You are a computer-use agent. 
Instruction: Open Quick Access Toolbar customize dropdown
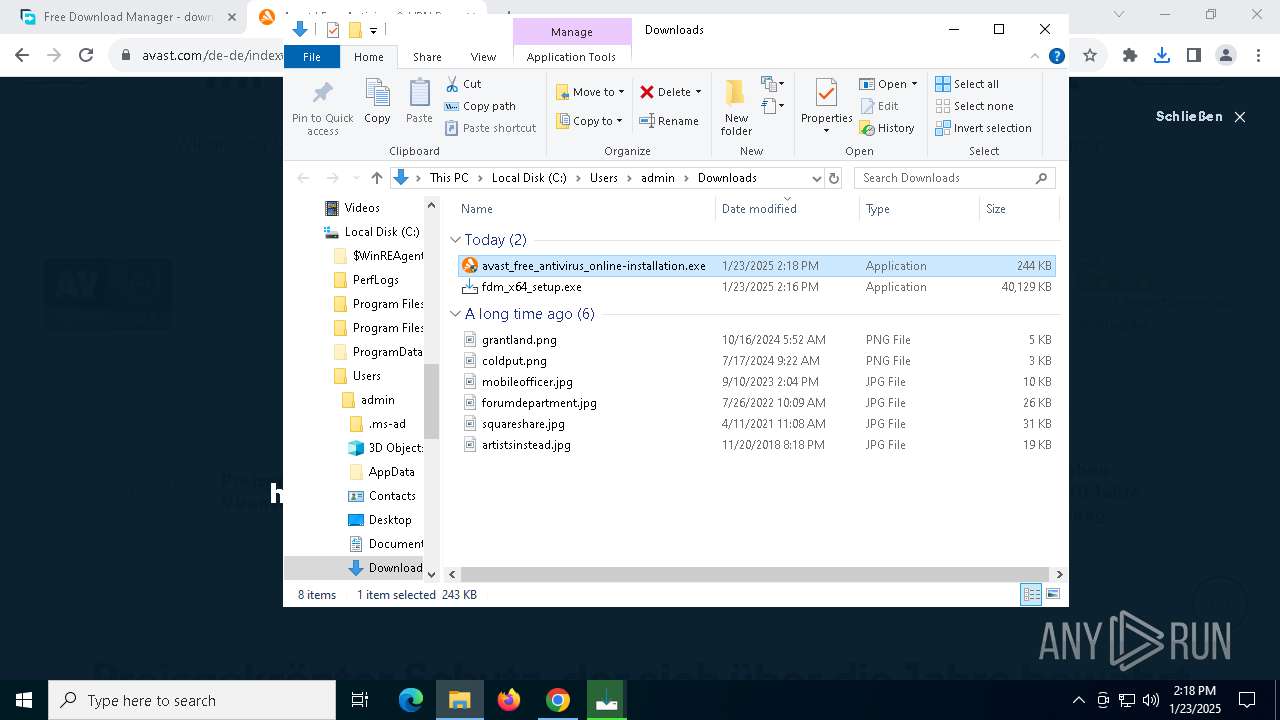click(x=373, y=30)
